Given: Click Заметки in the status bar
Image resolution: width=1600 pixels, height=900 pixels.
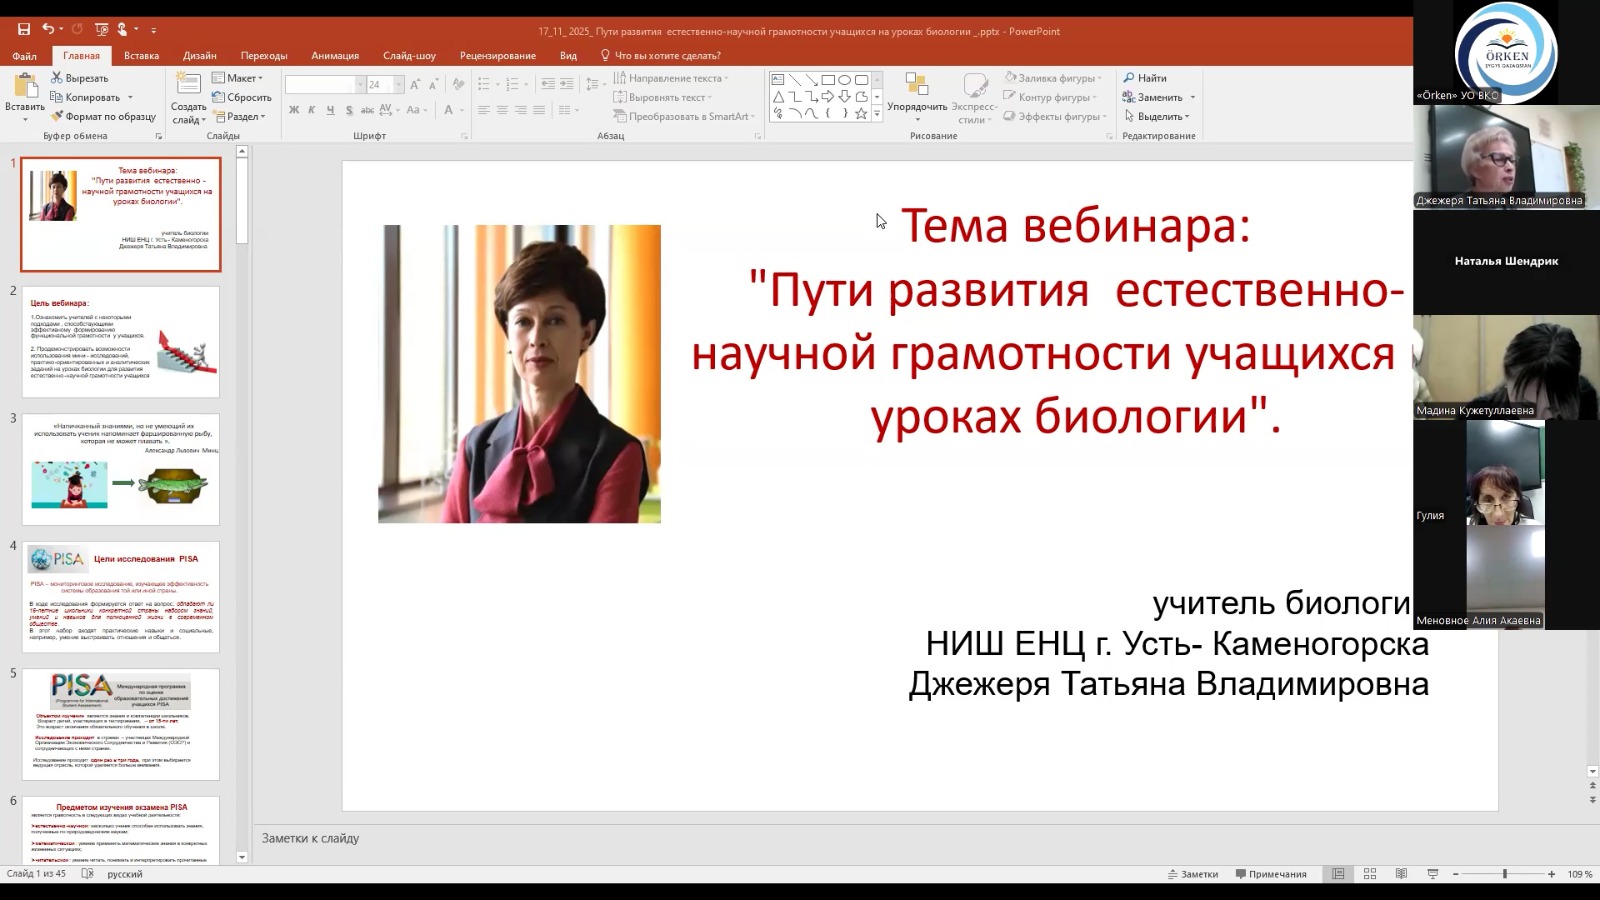Looking at the screenshot, I should point(1195,873).
